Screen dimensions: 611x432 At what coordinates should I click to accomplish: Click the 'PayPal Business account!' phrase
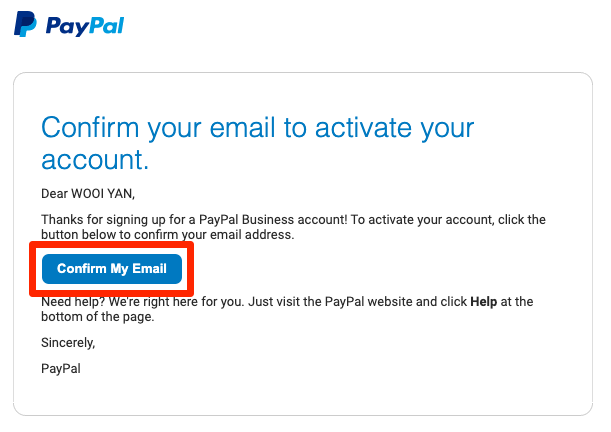point(273,219)
